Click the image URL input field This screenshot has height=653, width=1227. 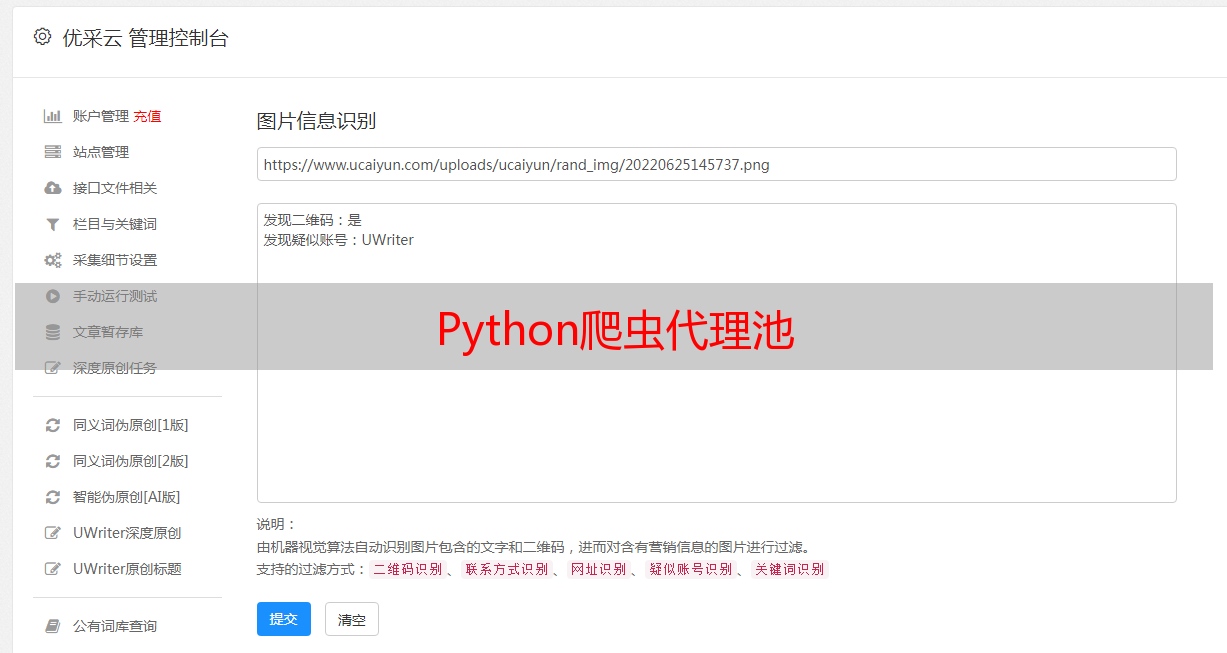pyautogui.click(x=716, y=164)
